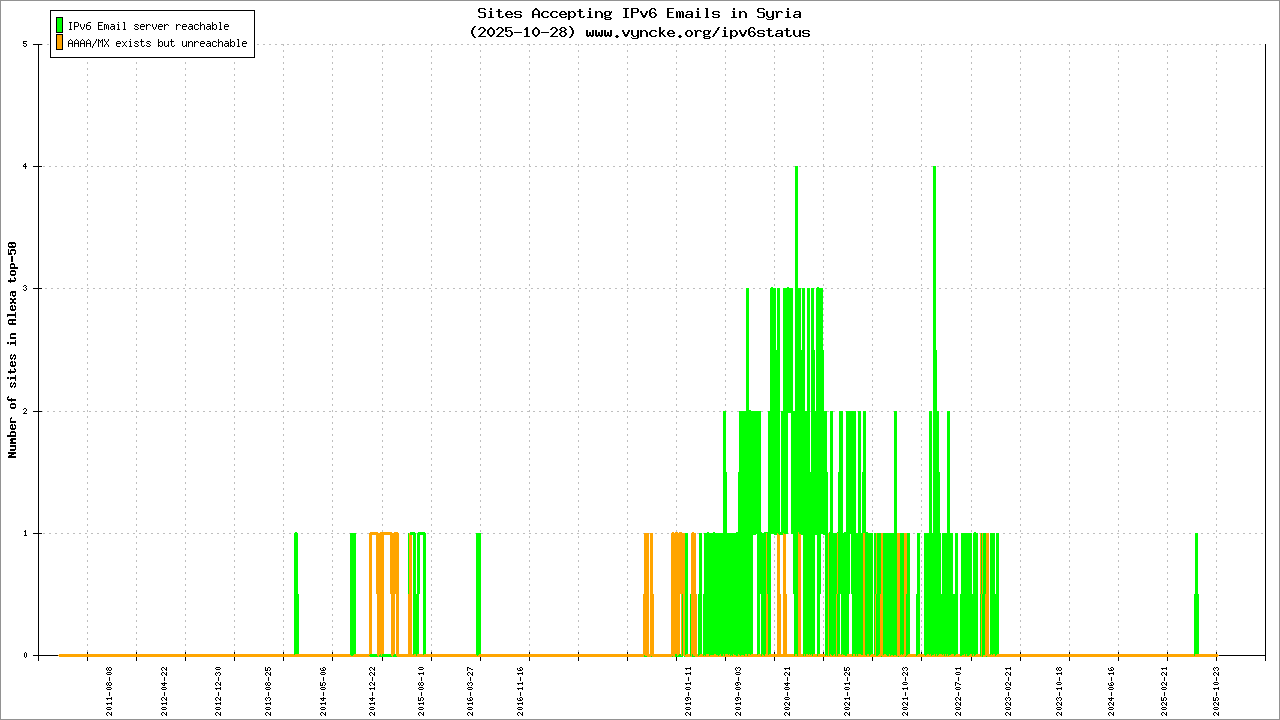Click the earliest green spike on the chart
Viewport: 1280px width, 720px height.
coord(296,593)
